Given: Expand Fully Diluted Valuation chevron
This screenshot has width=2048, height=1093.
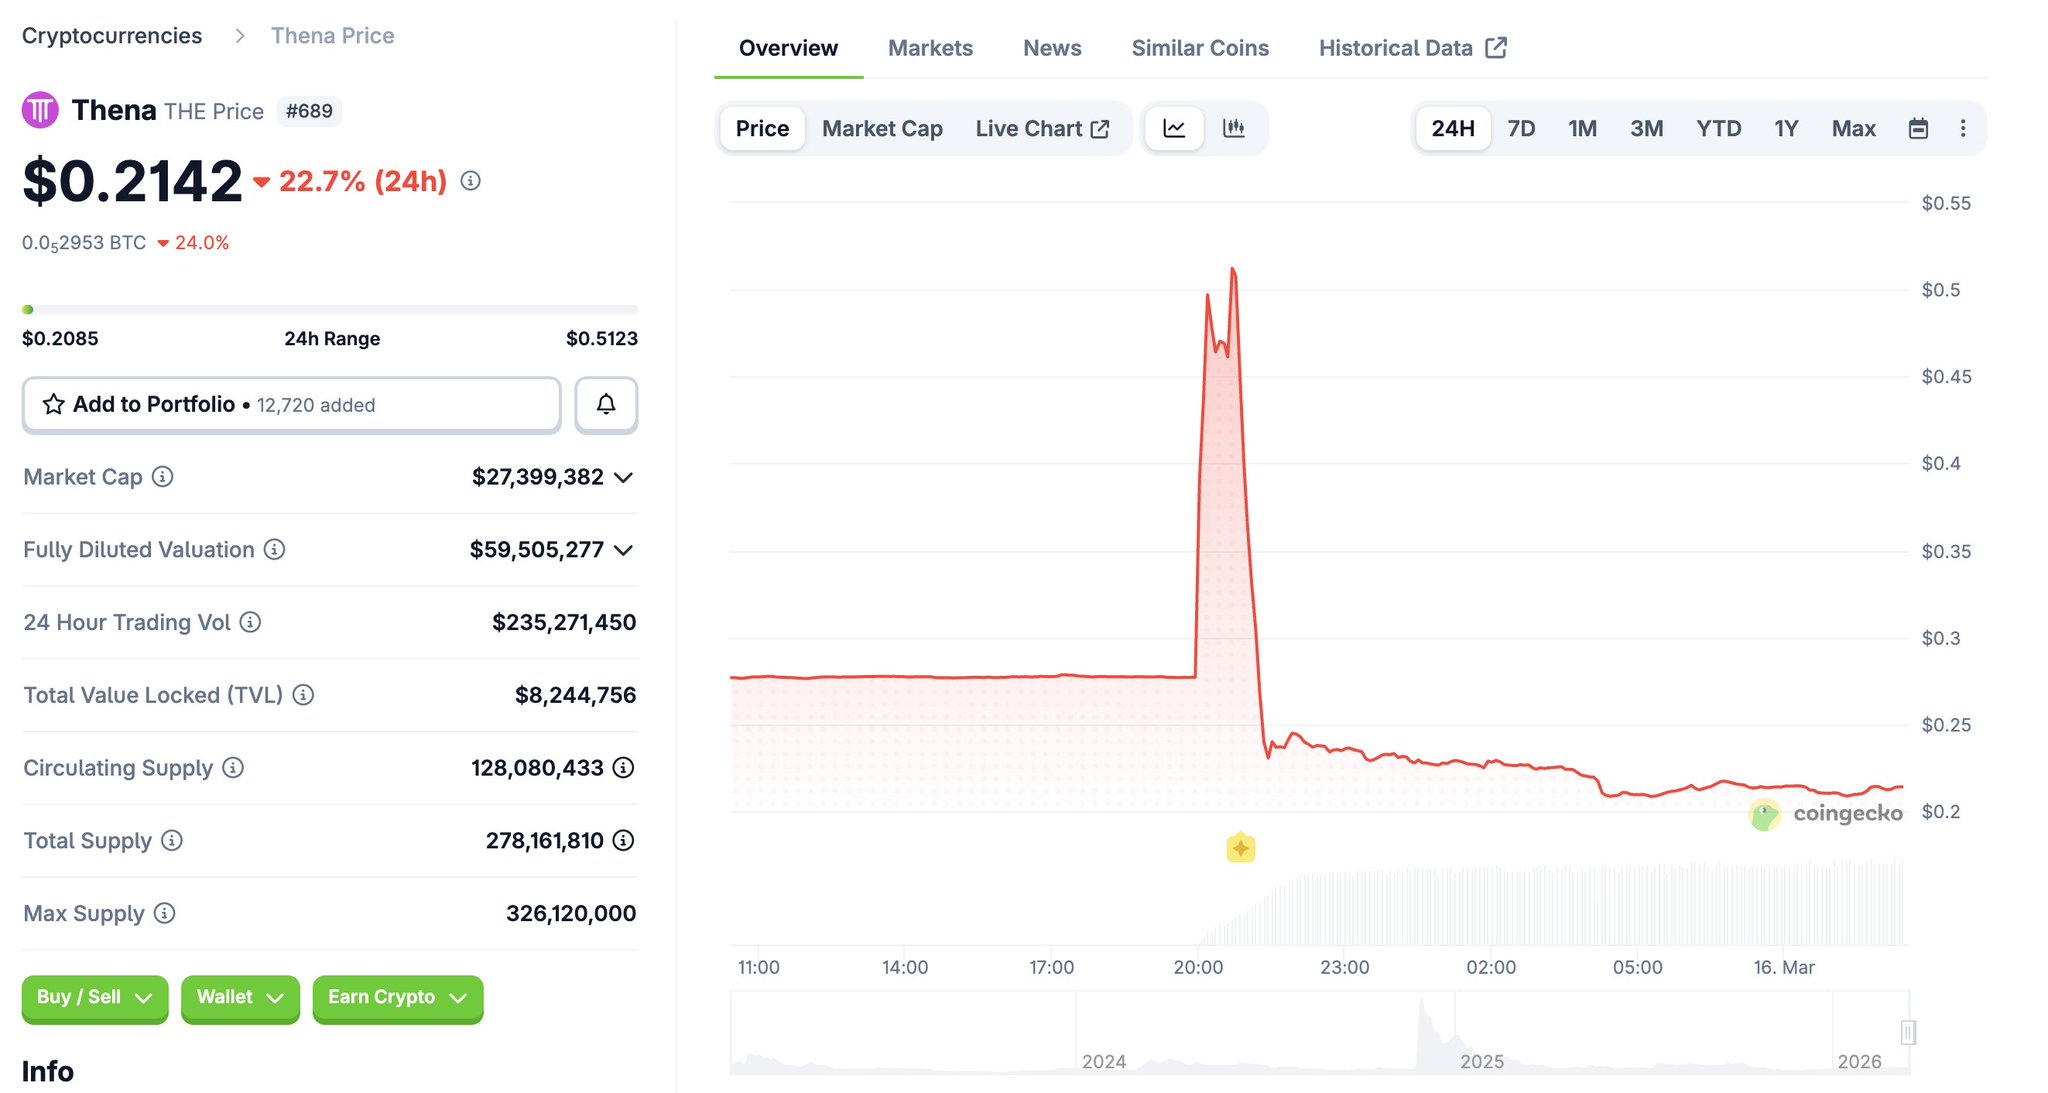Looking at the screenshot, I should coord(624,550).
